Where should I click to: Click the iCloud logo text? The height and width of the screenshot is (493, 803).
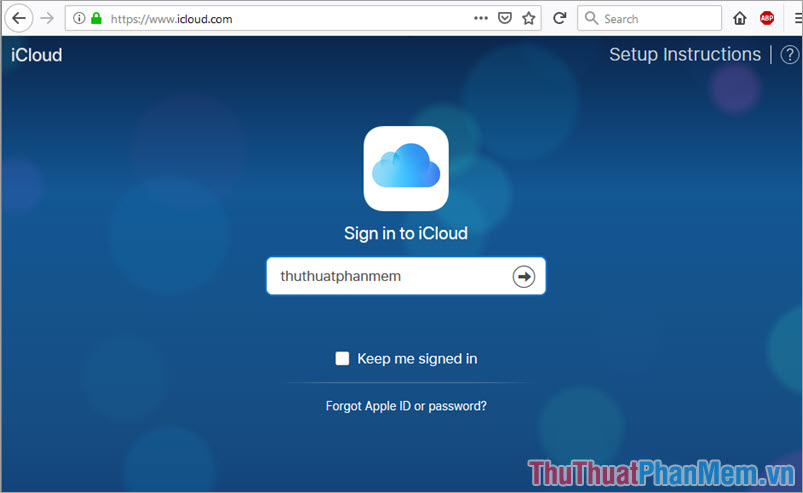tap(36, 55)
